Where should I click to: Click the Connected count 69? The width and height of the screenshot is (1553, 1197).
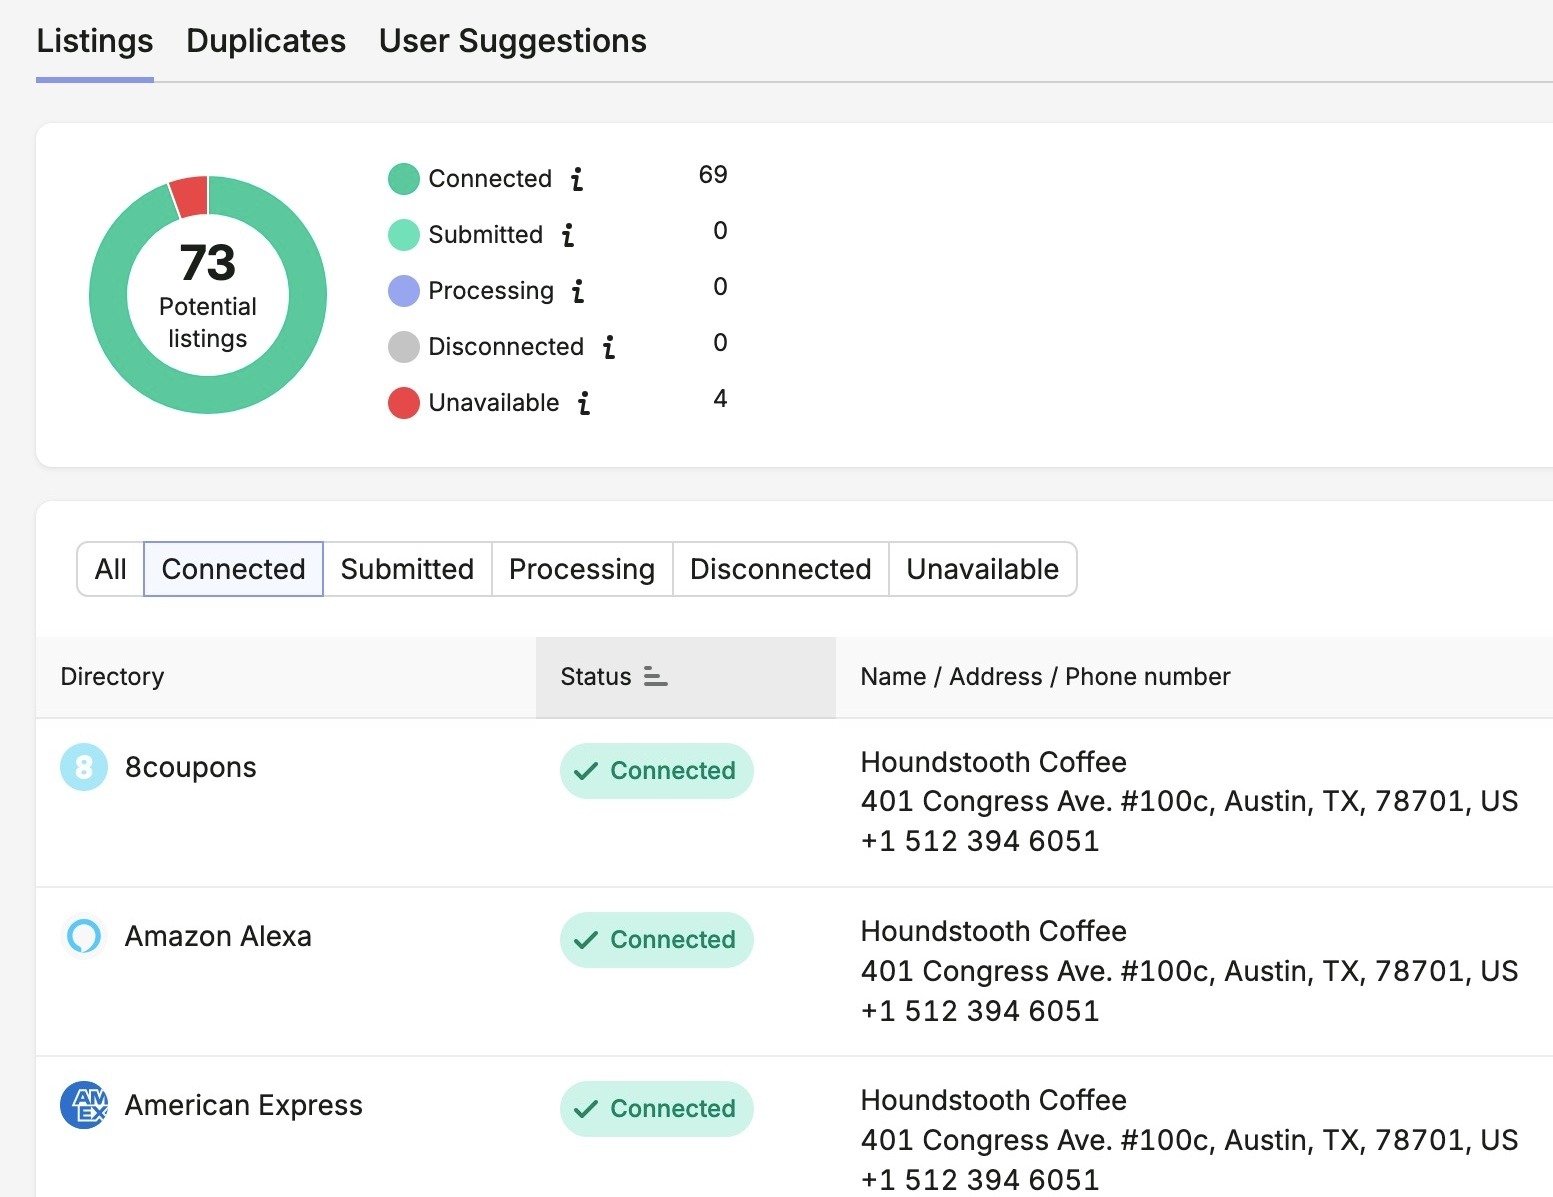(713, 175)
